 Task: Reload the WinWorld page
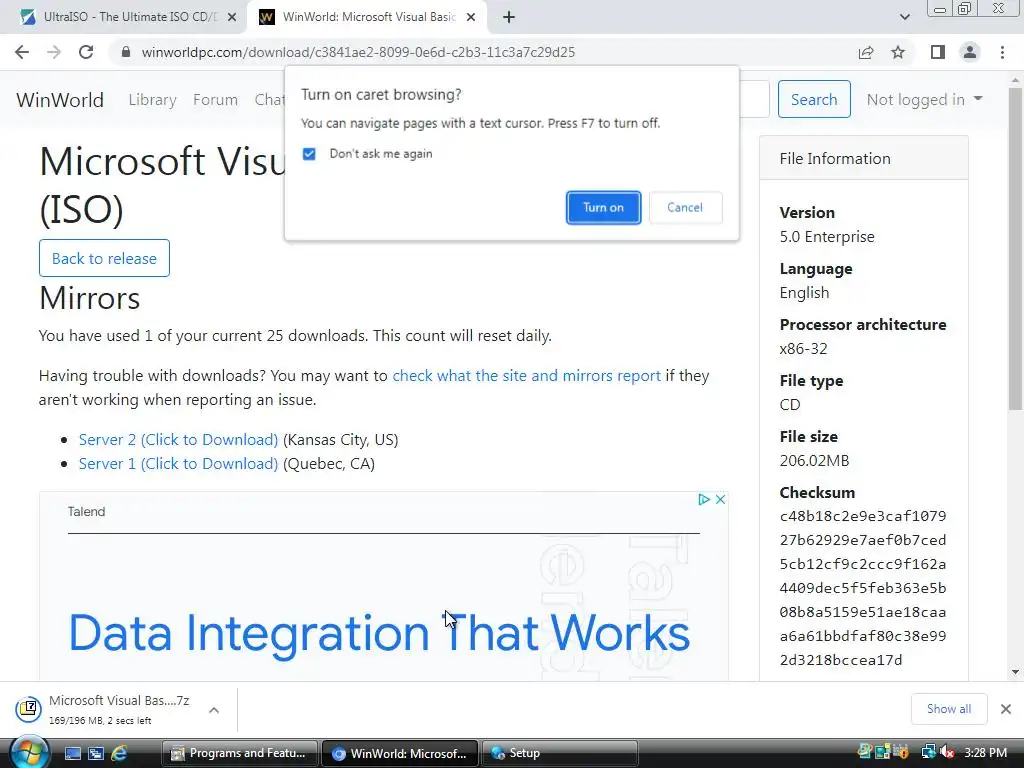86,52
